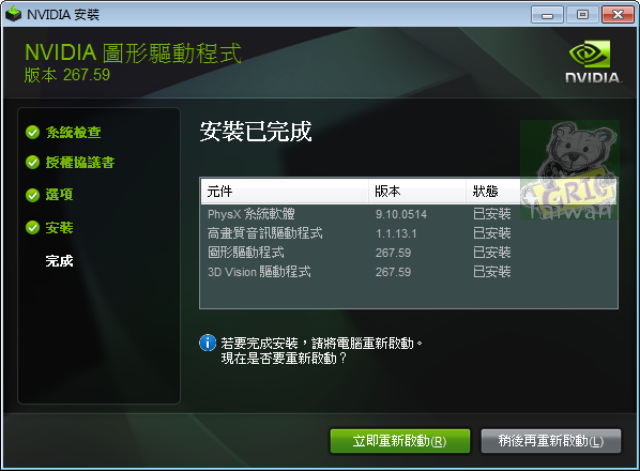This screenshot has width=640, height=471.
Task: Click the green checkmark beside 選項
Action: (33, 195)
